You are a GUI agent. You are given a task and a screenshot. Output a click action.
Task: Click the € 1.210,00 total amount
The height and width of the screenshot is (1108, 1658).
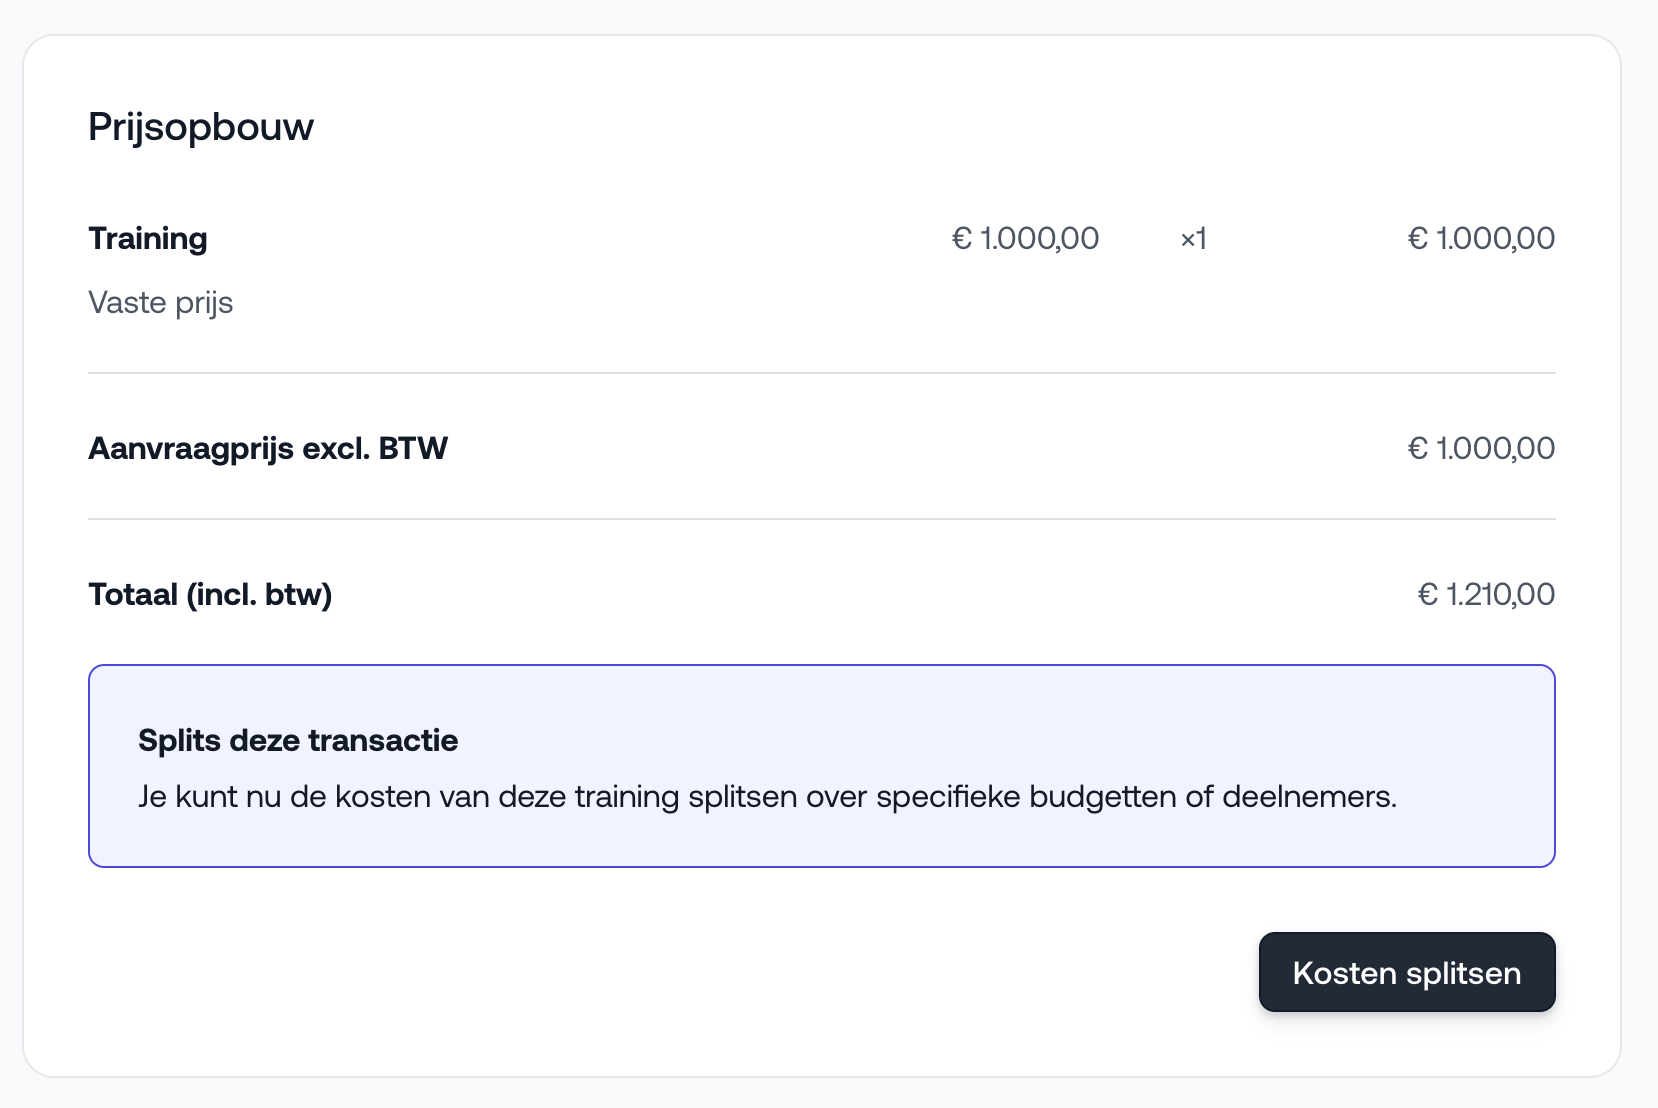[1486, 595]
